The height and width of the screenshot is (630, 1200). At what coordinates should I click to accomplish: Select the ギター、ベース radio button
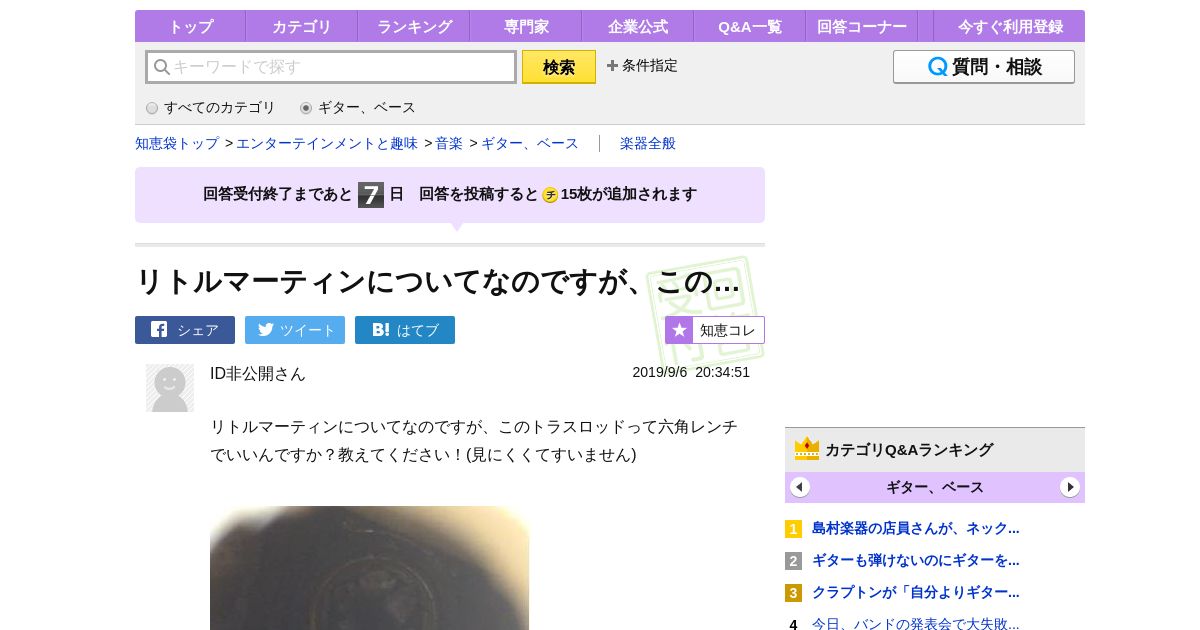pos(306,108)
